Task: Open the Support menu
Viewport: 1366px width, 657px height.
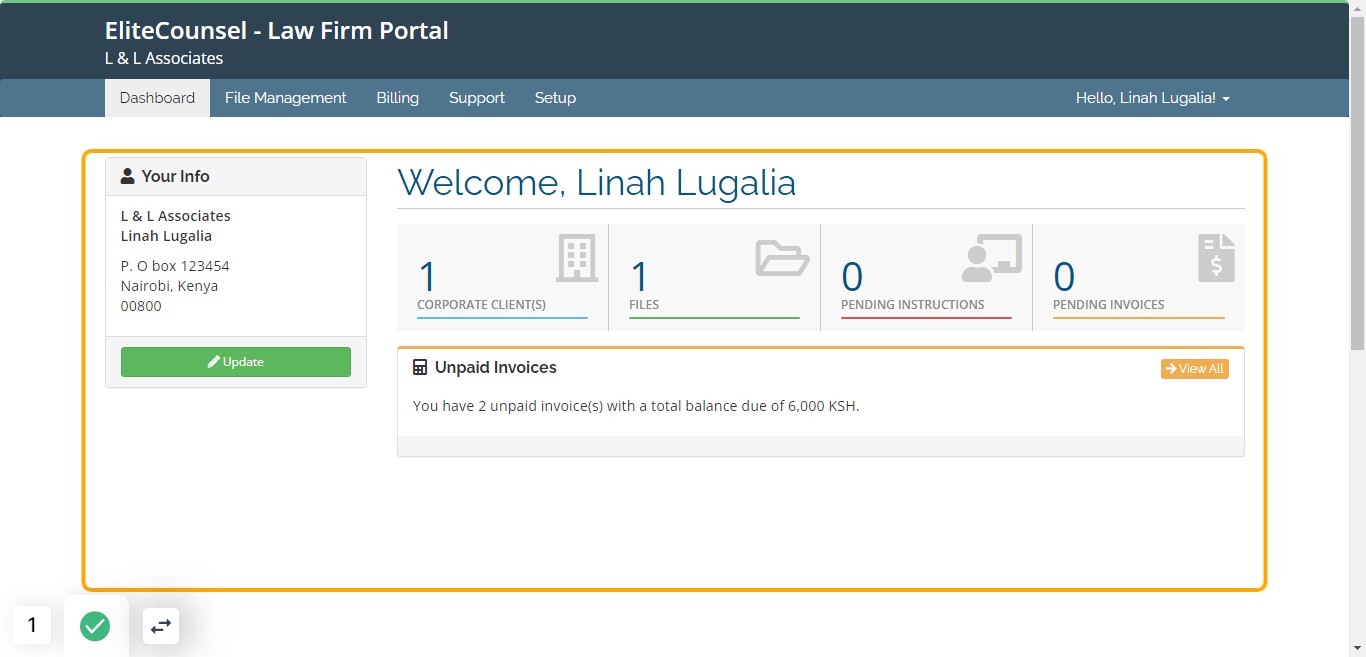Action: point(476,98)
